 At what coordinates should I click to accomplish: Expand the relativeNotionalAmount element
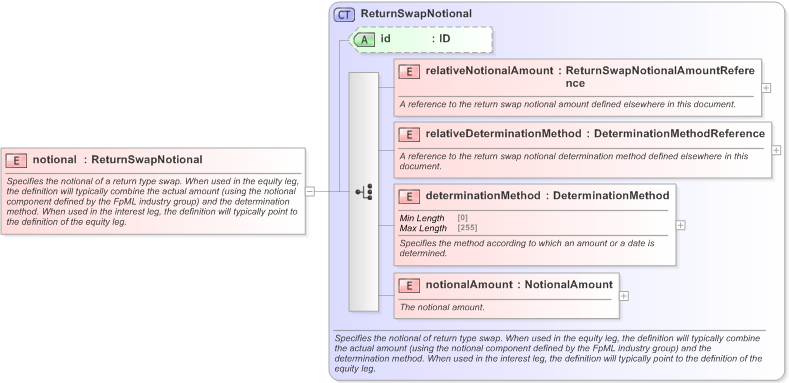[x=766, y=88]
